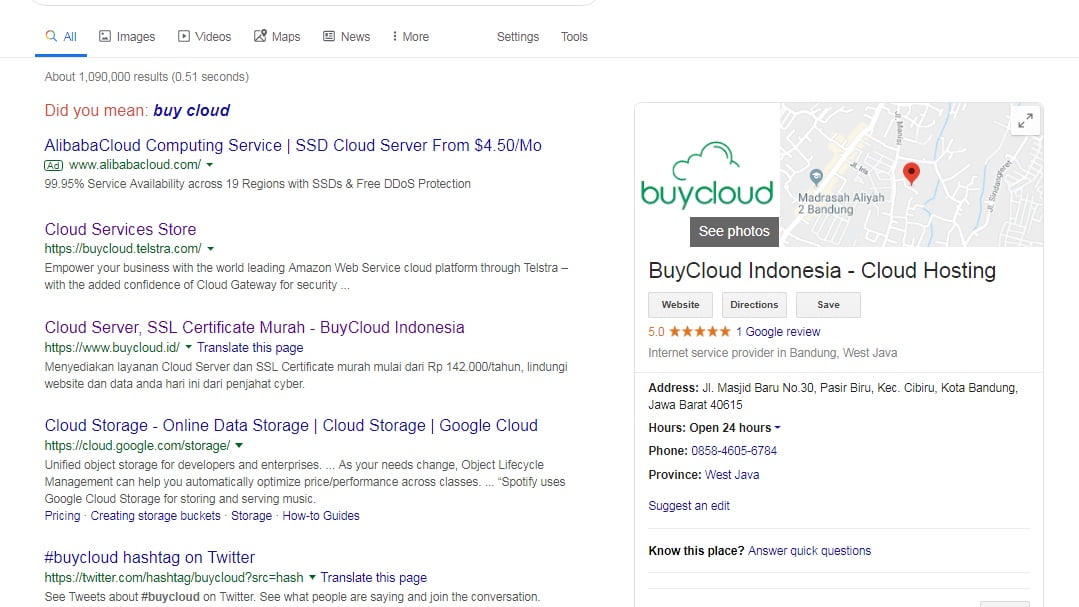Screen dimensions: 1079x607
Task: Click Internet service provider in Bandung text
Action: pos(773,353)
